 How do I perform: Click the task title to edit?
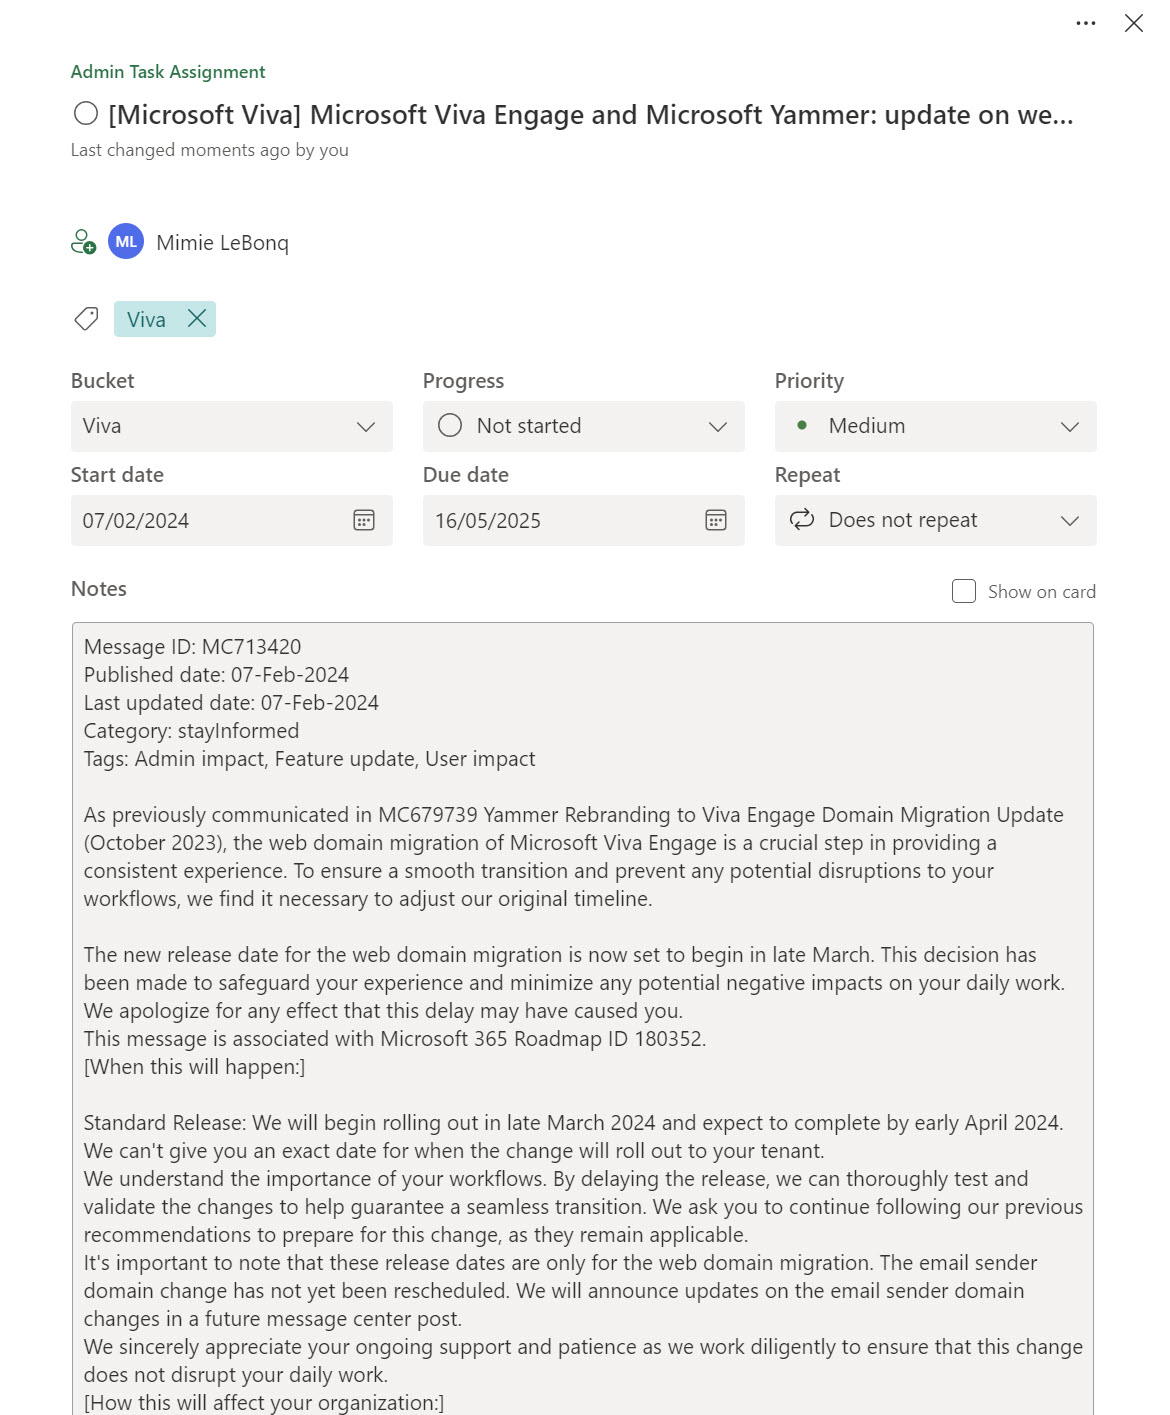[590, 115]
